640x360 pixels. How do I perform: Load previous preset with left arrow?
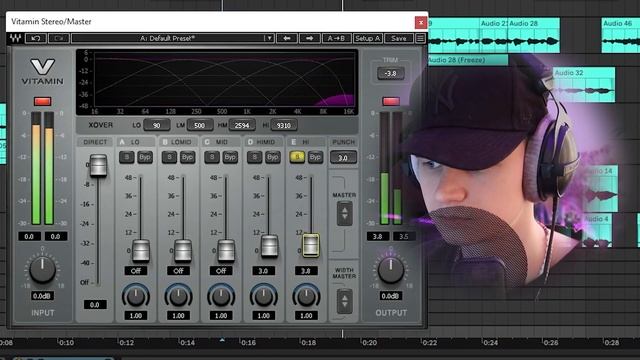click(287, 38)
